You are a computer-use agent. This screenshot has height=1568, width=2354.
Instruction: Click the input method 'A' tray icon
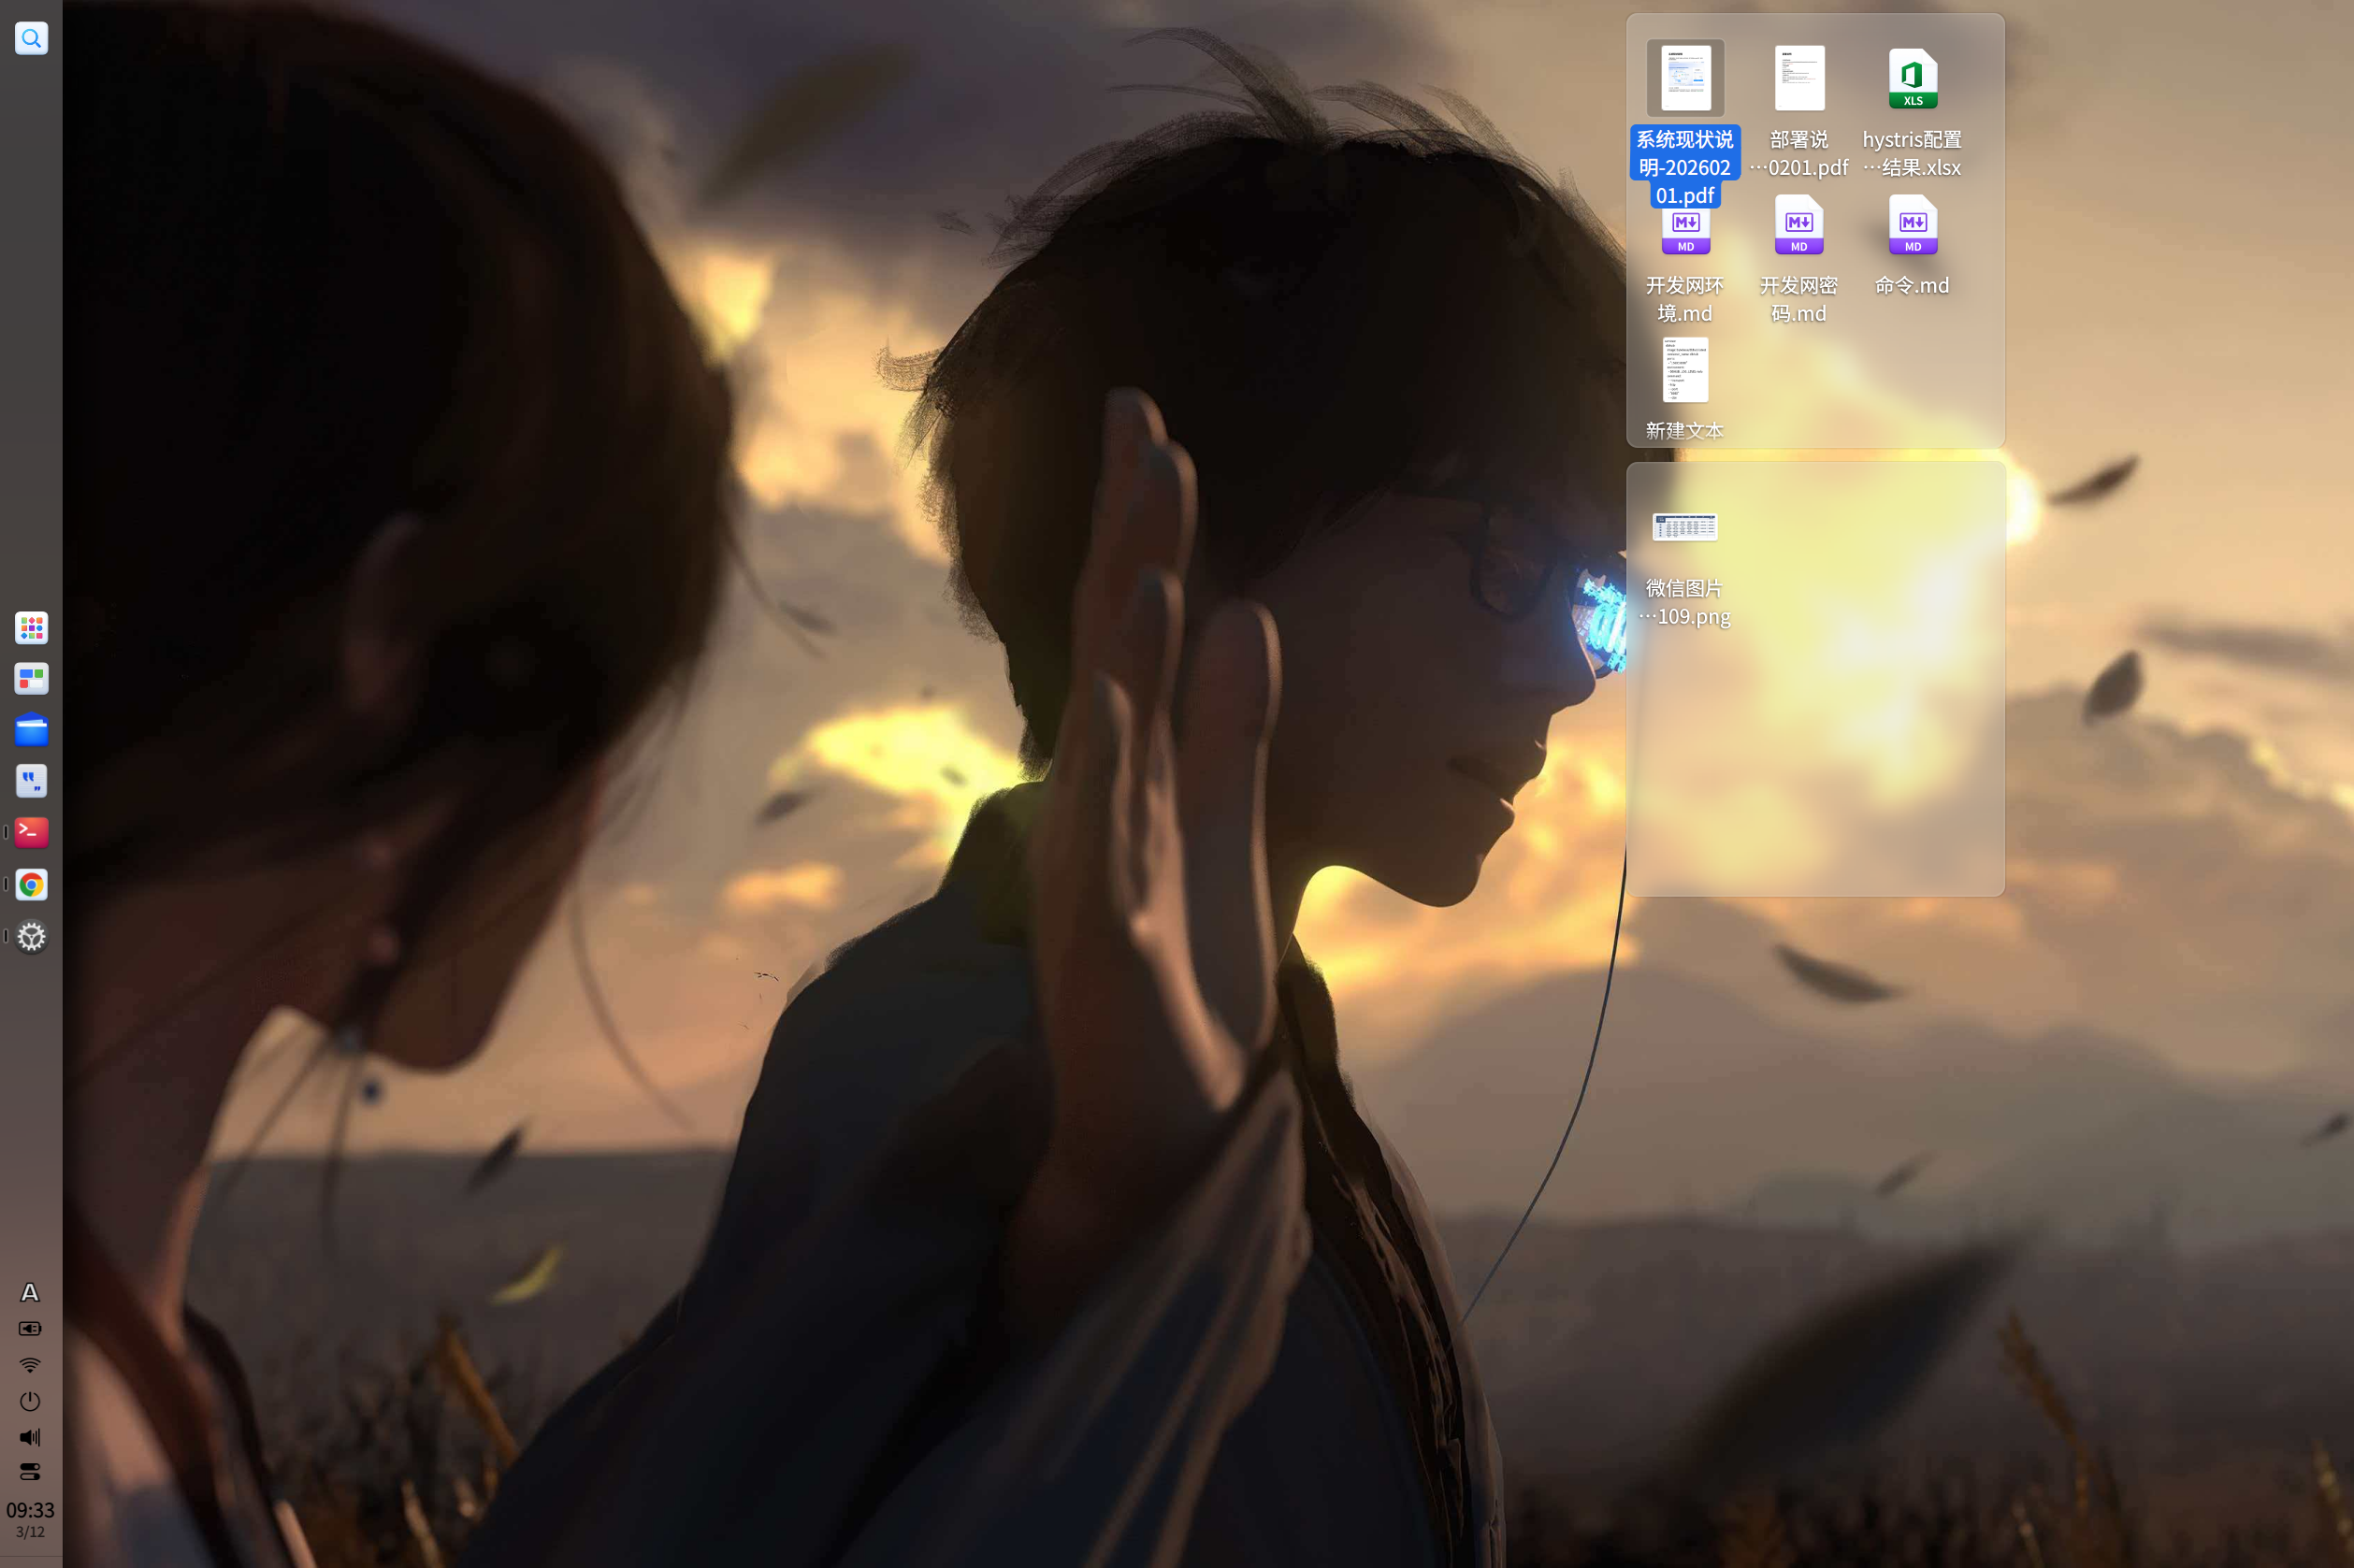pyautogui.click(x=30, y=1292)
